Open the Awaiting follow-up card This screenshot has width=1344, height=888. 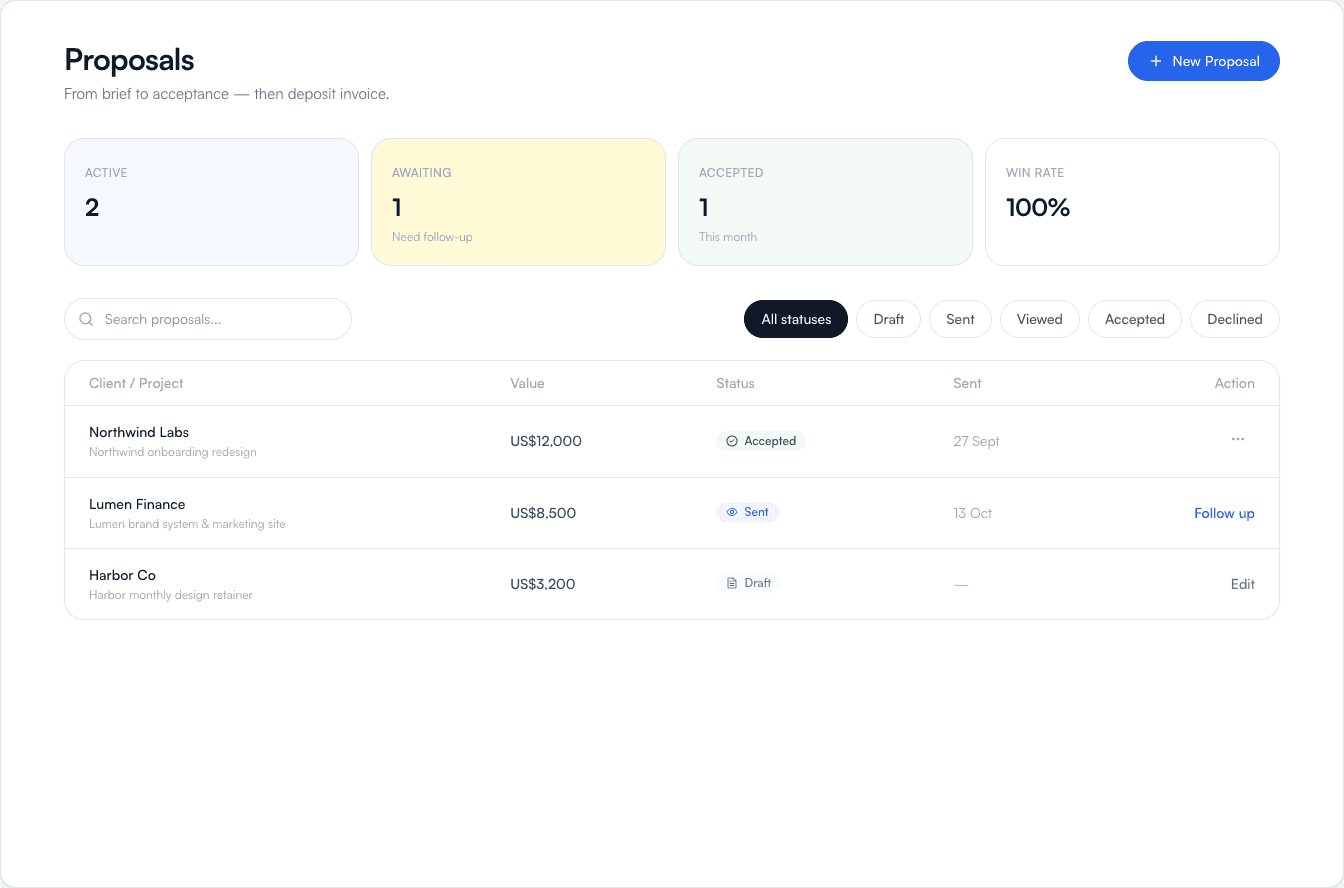(x=518, y=202)
